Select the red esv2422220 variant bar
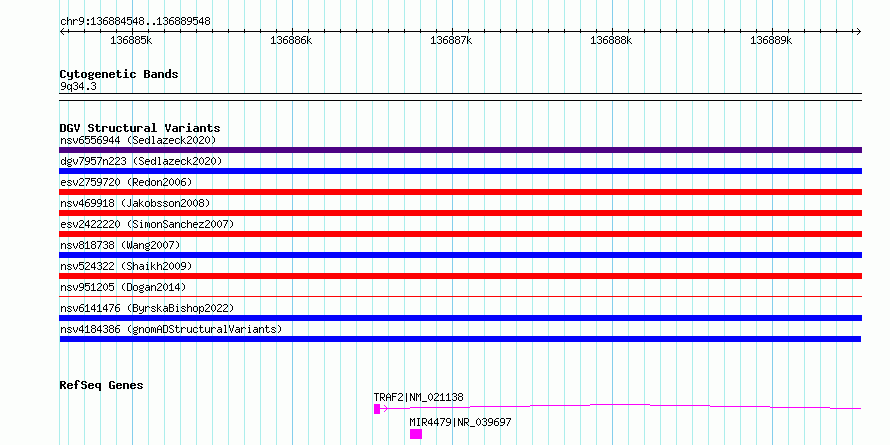The width and height of the screenshot is (890, 445). pyautogui.click(x=460, y=234)
